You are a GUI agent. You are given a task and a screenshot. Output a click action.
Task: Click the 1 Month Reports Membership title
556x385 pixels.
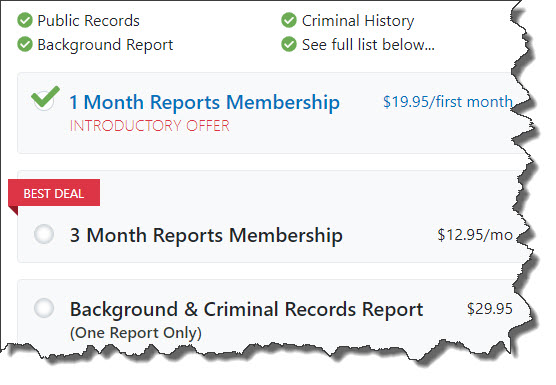[205, 102]
